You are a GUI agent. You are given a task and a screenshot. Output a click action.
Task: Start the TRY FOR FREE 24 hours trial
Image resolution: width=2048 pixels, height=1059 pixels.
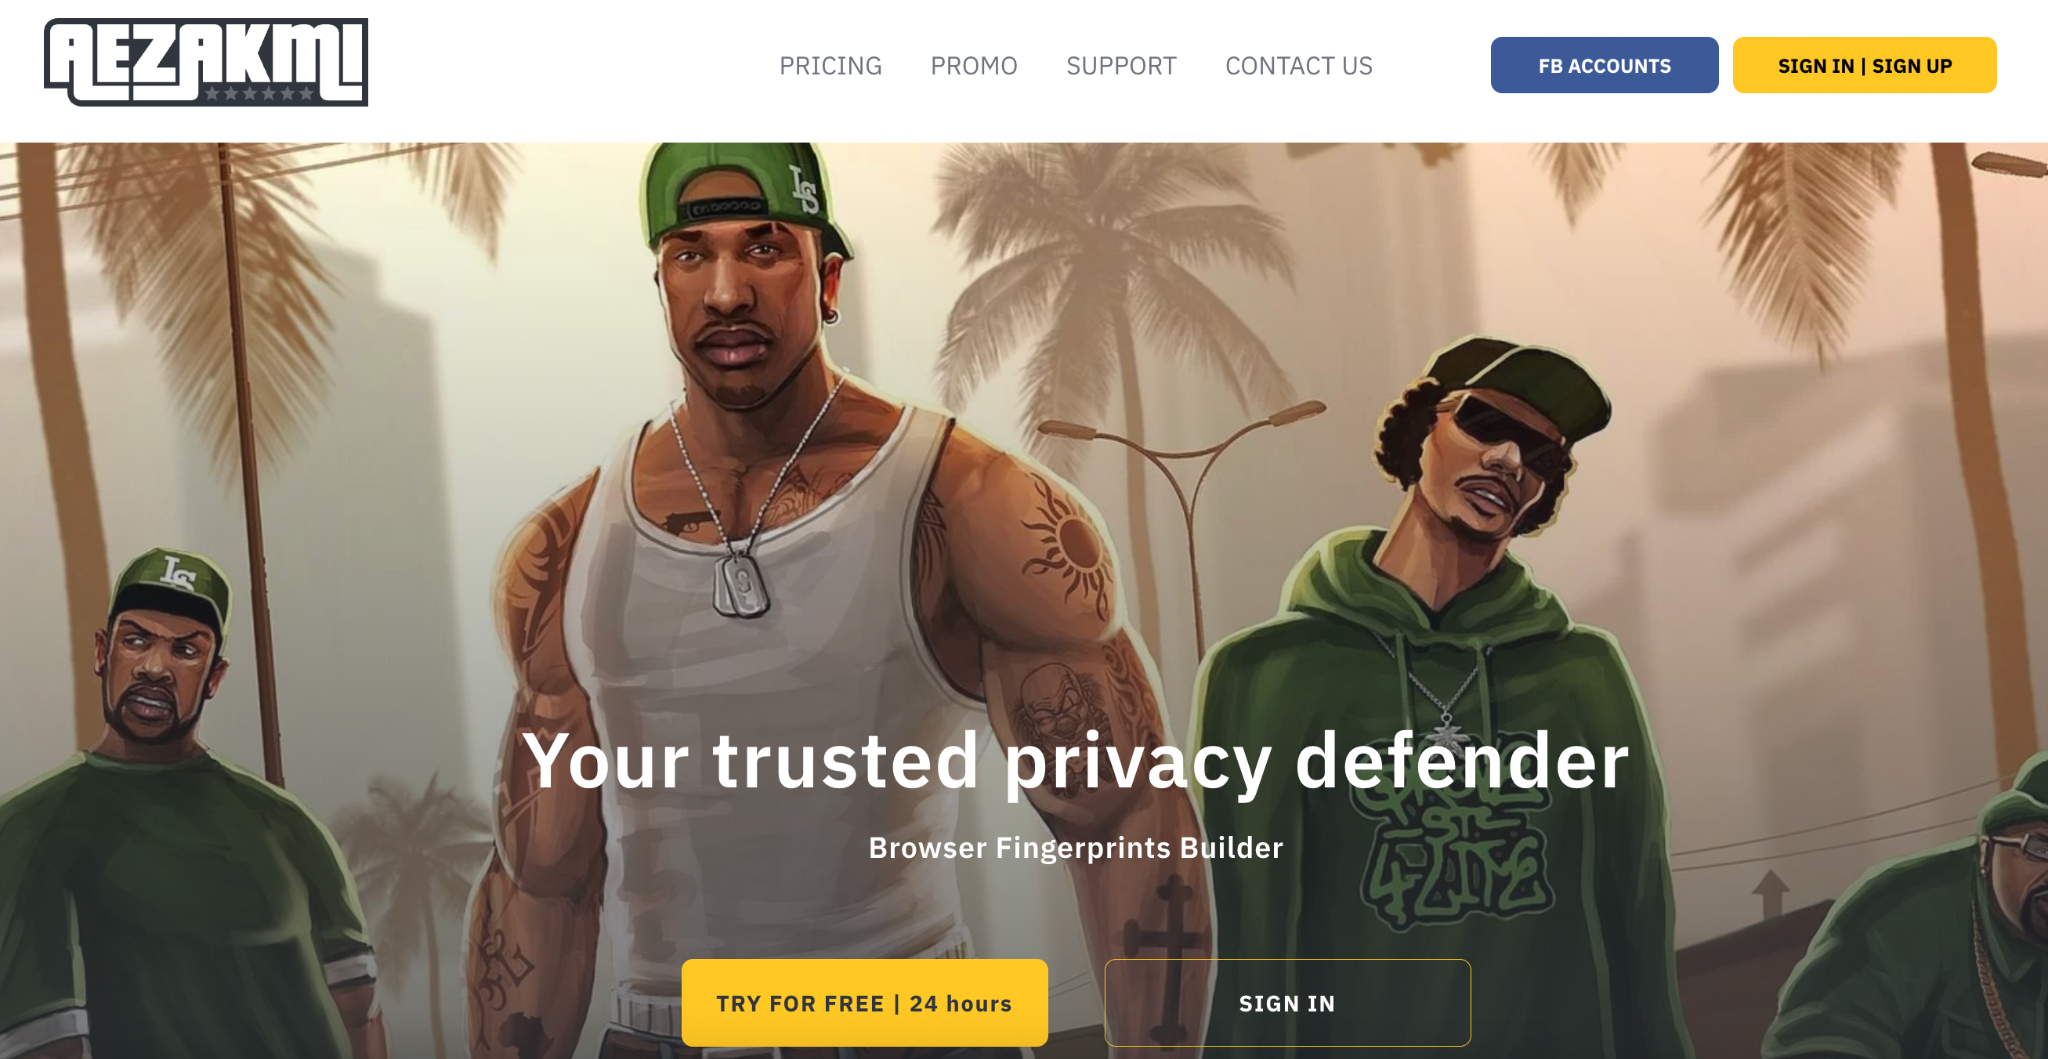point(864,1002)
